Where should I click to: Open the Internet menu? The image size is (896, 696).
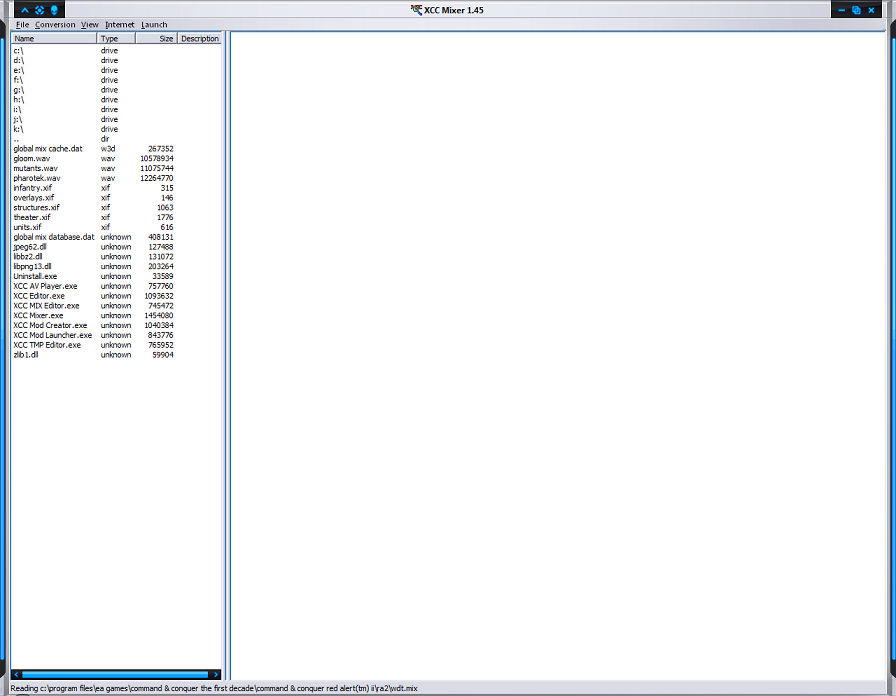point(119,24)
